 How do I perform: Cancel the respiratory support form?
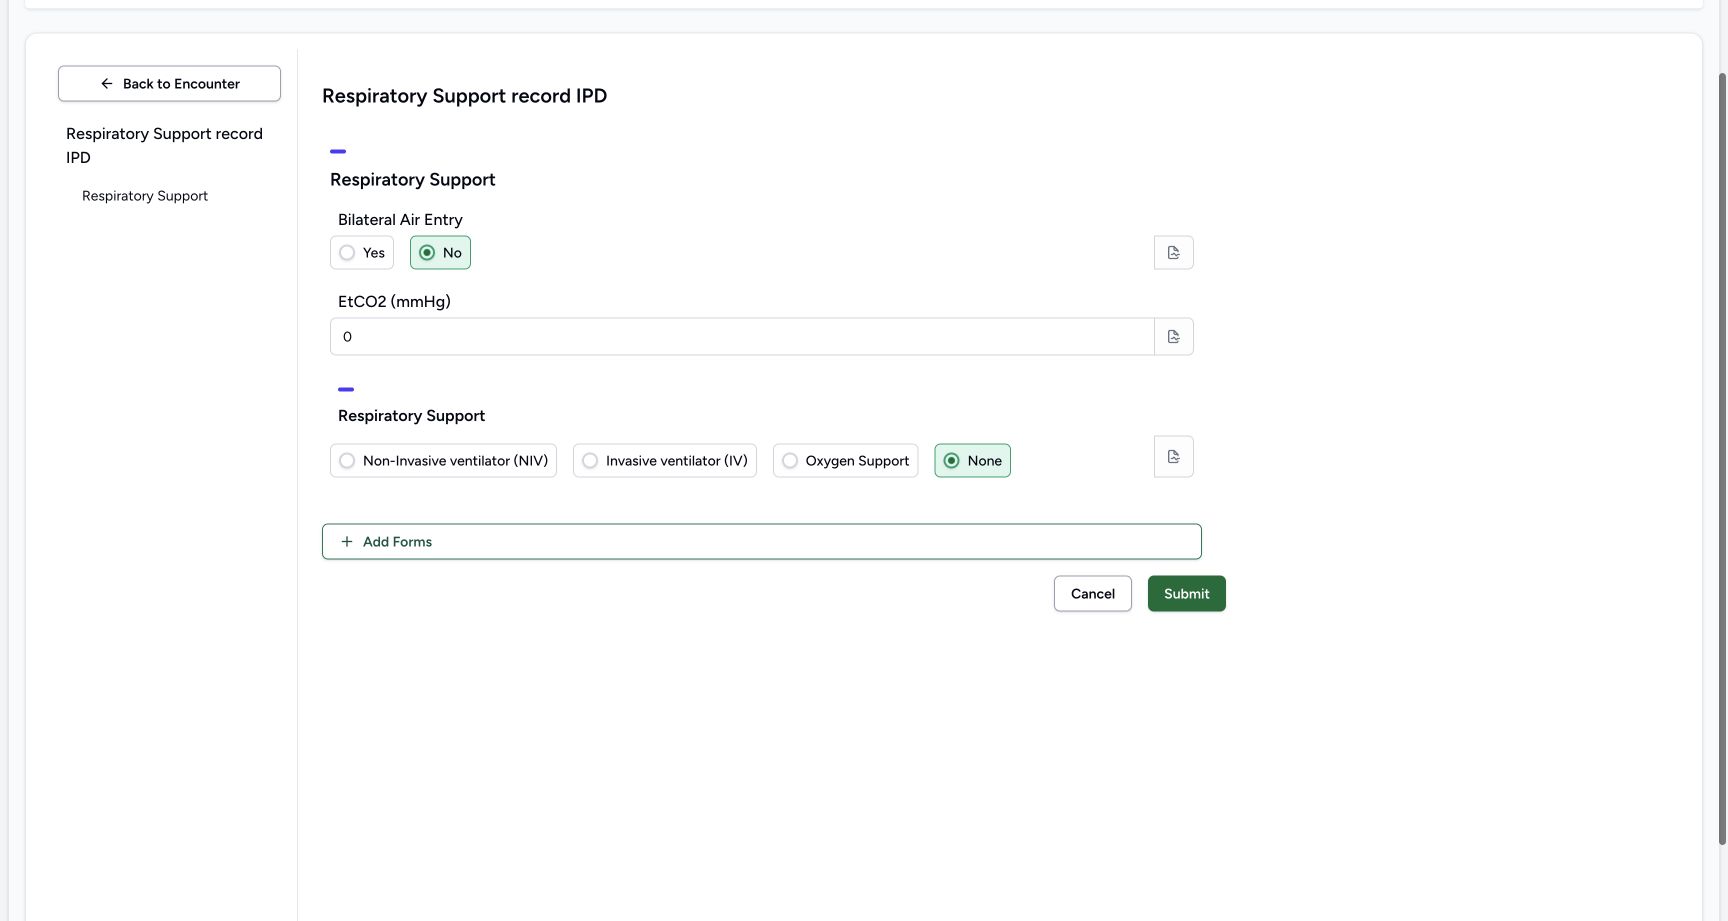(1093, 594)
